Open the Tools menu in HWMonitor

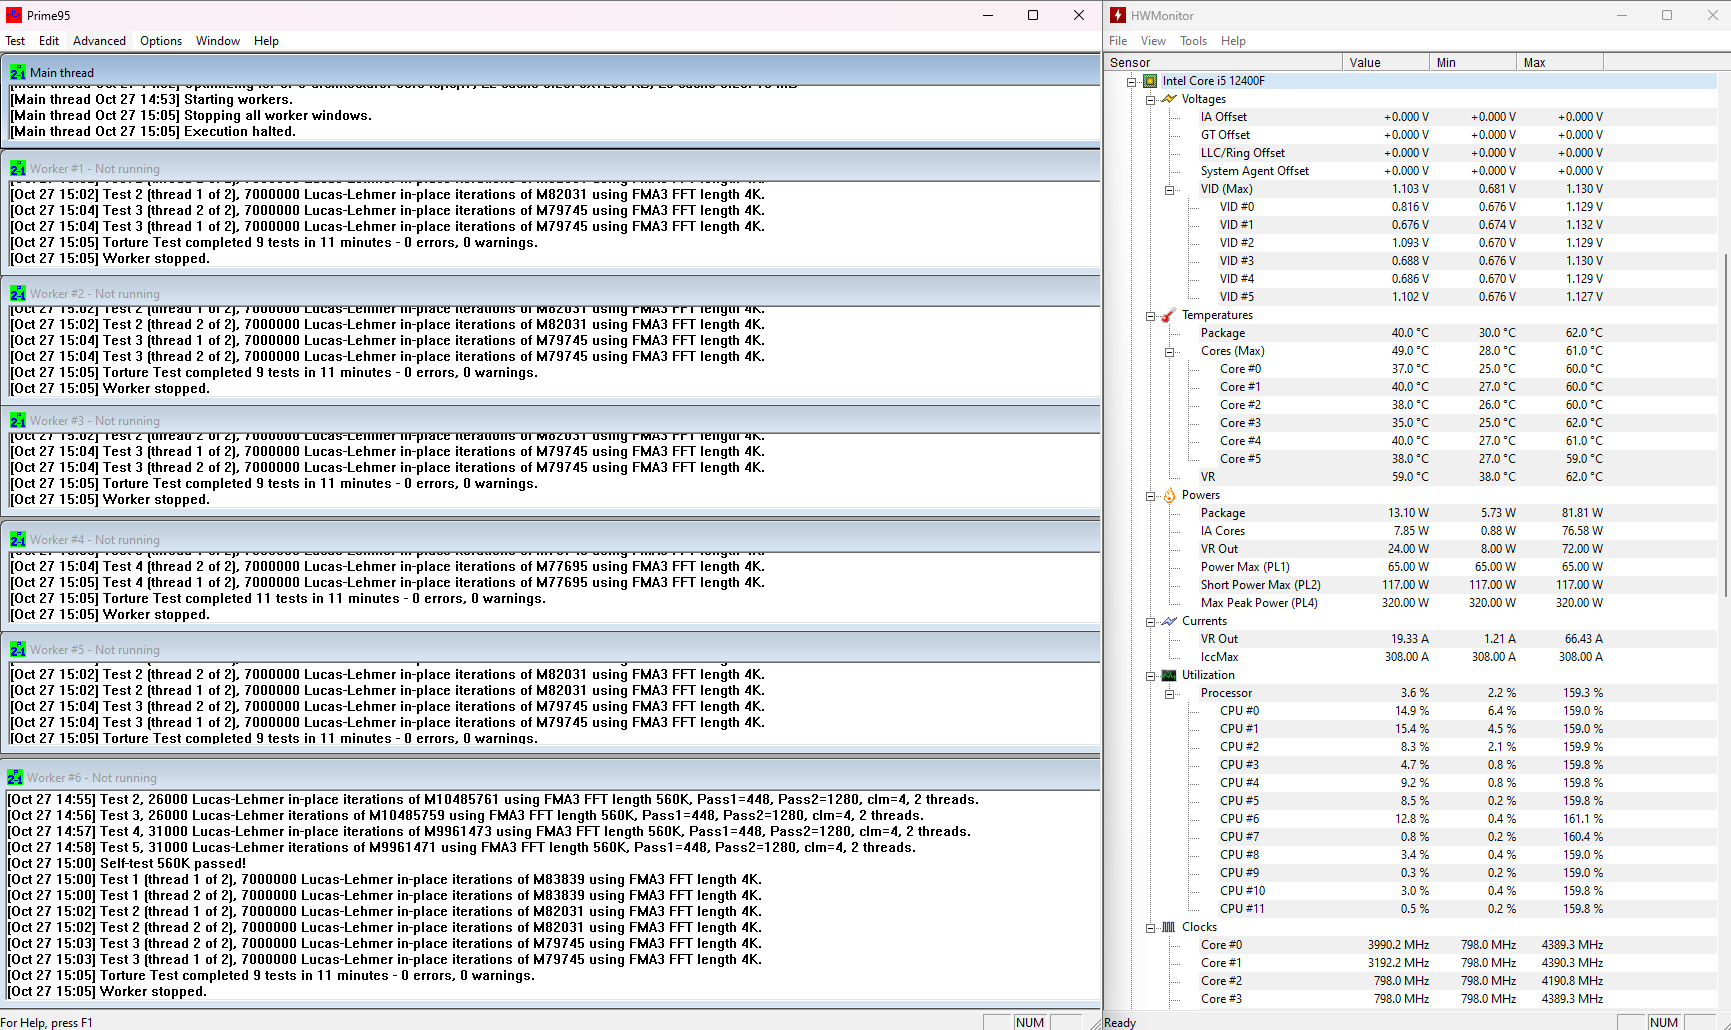(x=1193, y=41)
